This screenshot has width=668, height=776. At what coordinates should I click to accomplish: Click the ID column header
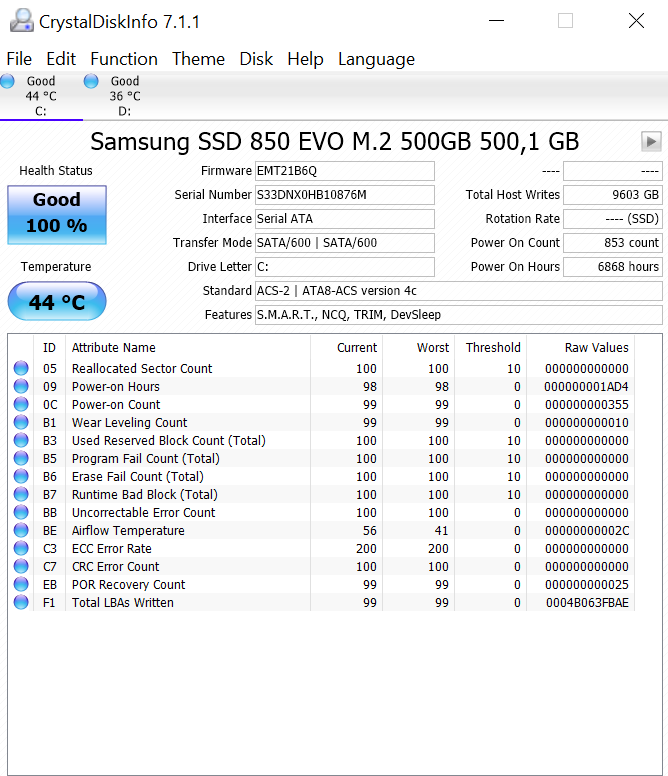(49, 347)
